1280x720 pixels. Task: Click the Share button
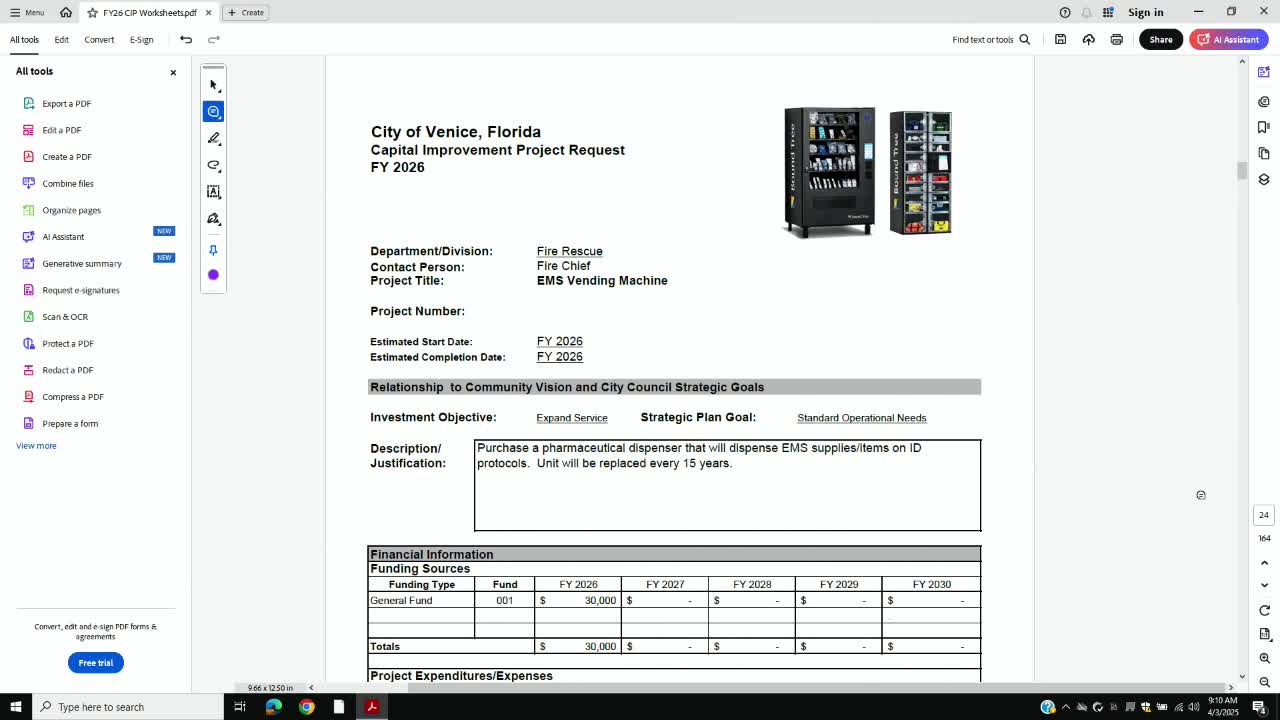pyautogui.click(x=1161, y=39)
